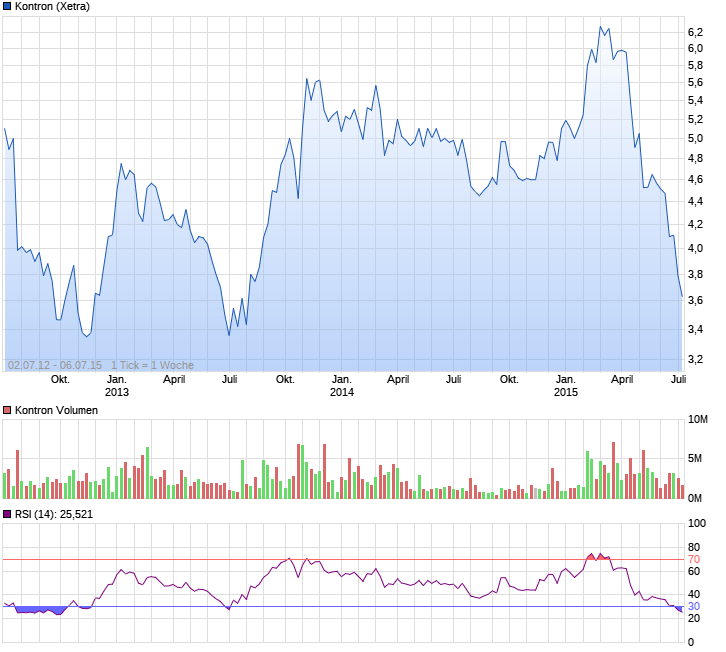Click the red Kontron Volumen legend swatch

click(7, 410)
